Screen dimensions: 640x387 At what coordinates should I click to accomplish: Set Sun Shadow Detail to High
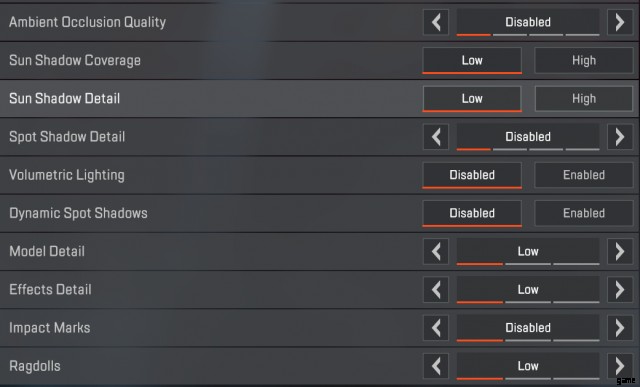click(584, 98)
